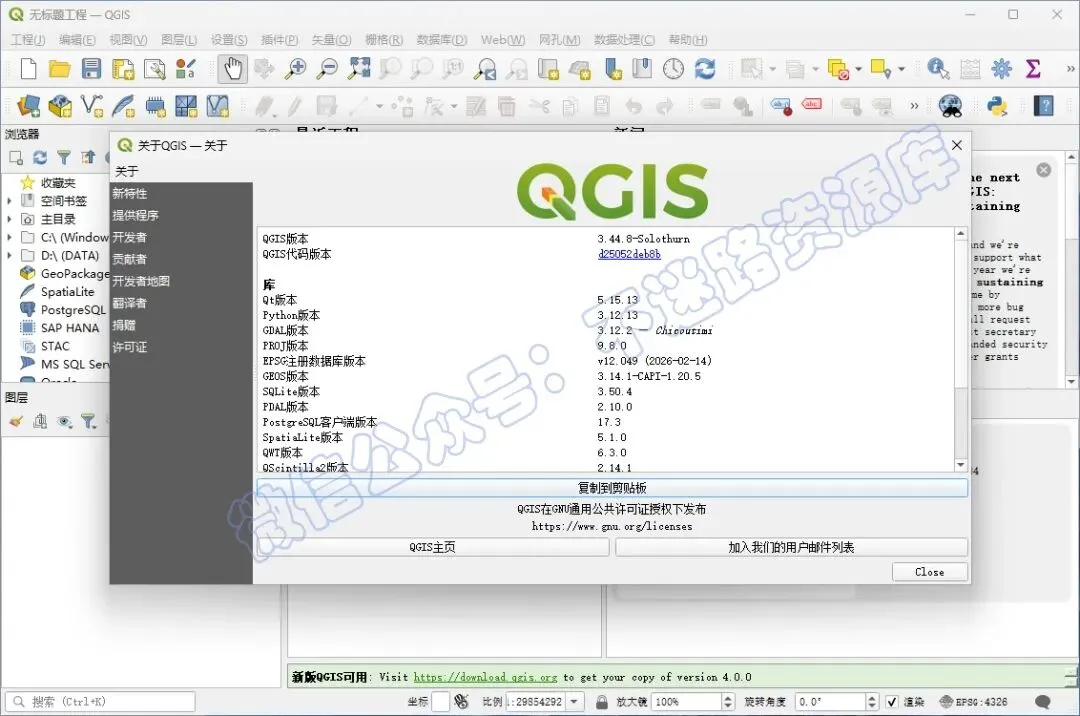Switch to License tab in About dialog

pyautogui.click(x=129, y=347)
